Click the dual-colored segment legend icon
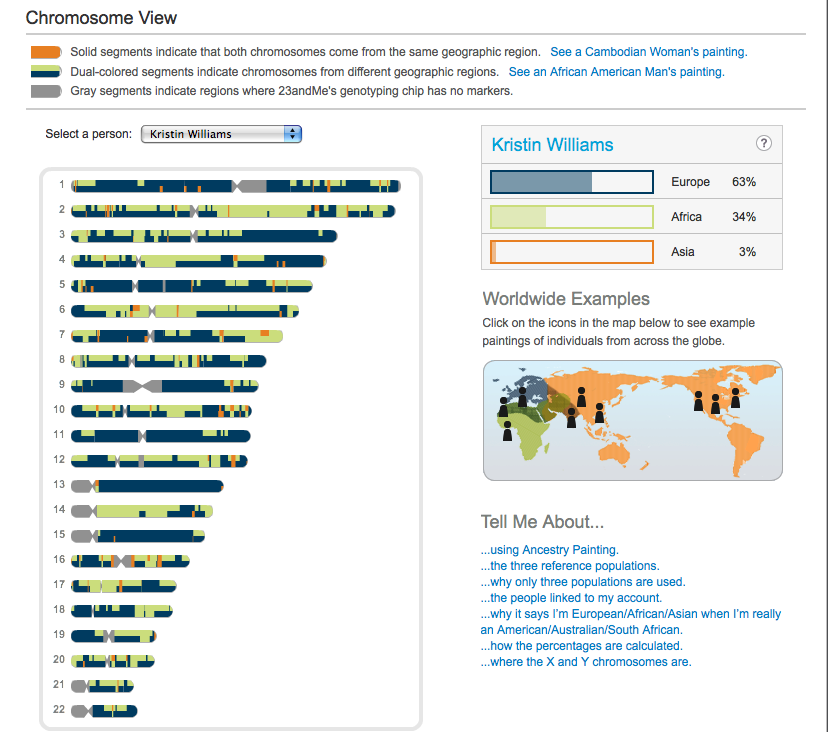Viewport: 828px width, 732px height. 46,72
